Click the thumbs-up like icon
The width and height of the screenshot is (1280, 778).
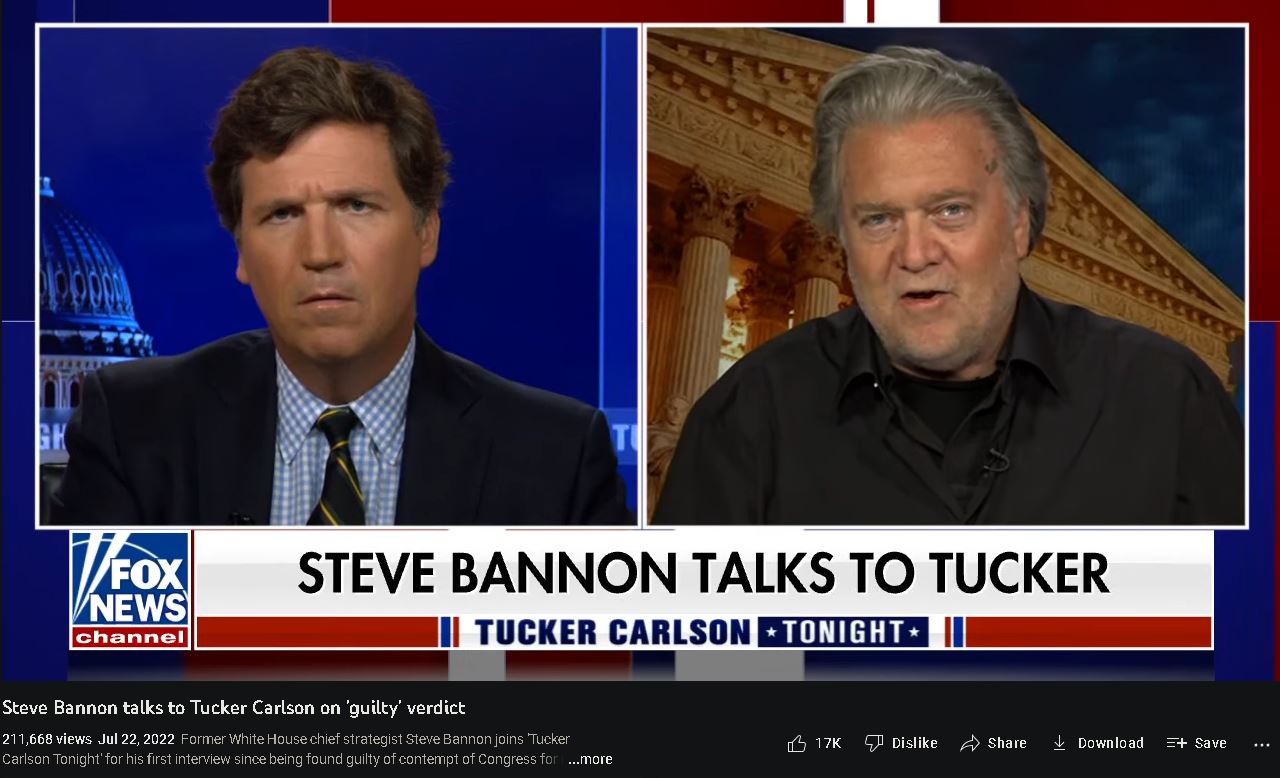tap(796, 743)
